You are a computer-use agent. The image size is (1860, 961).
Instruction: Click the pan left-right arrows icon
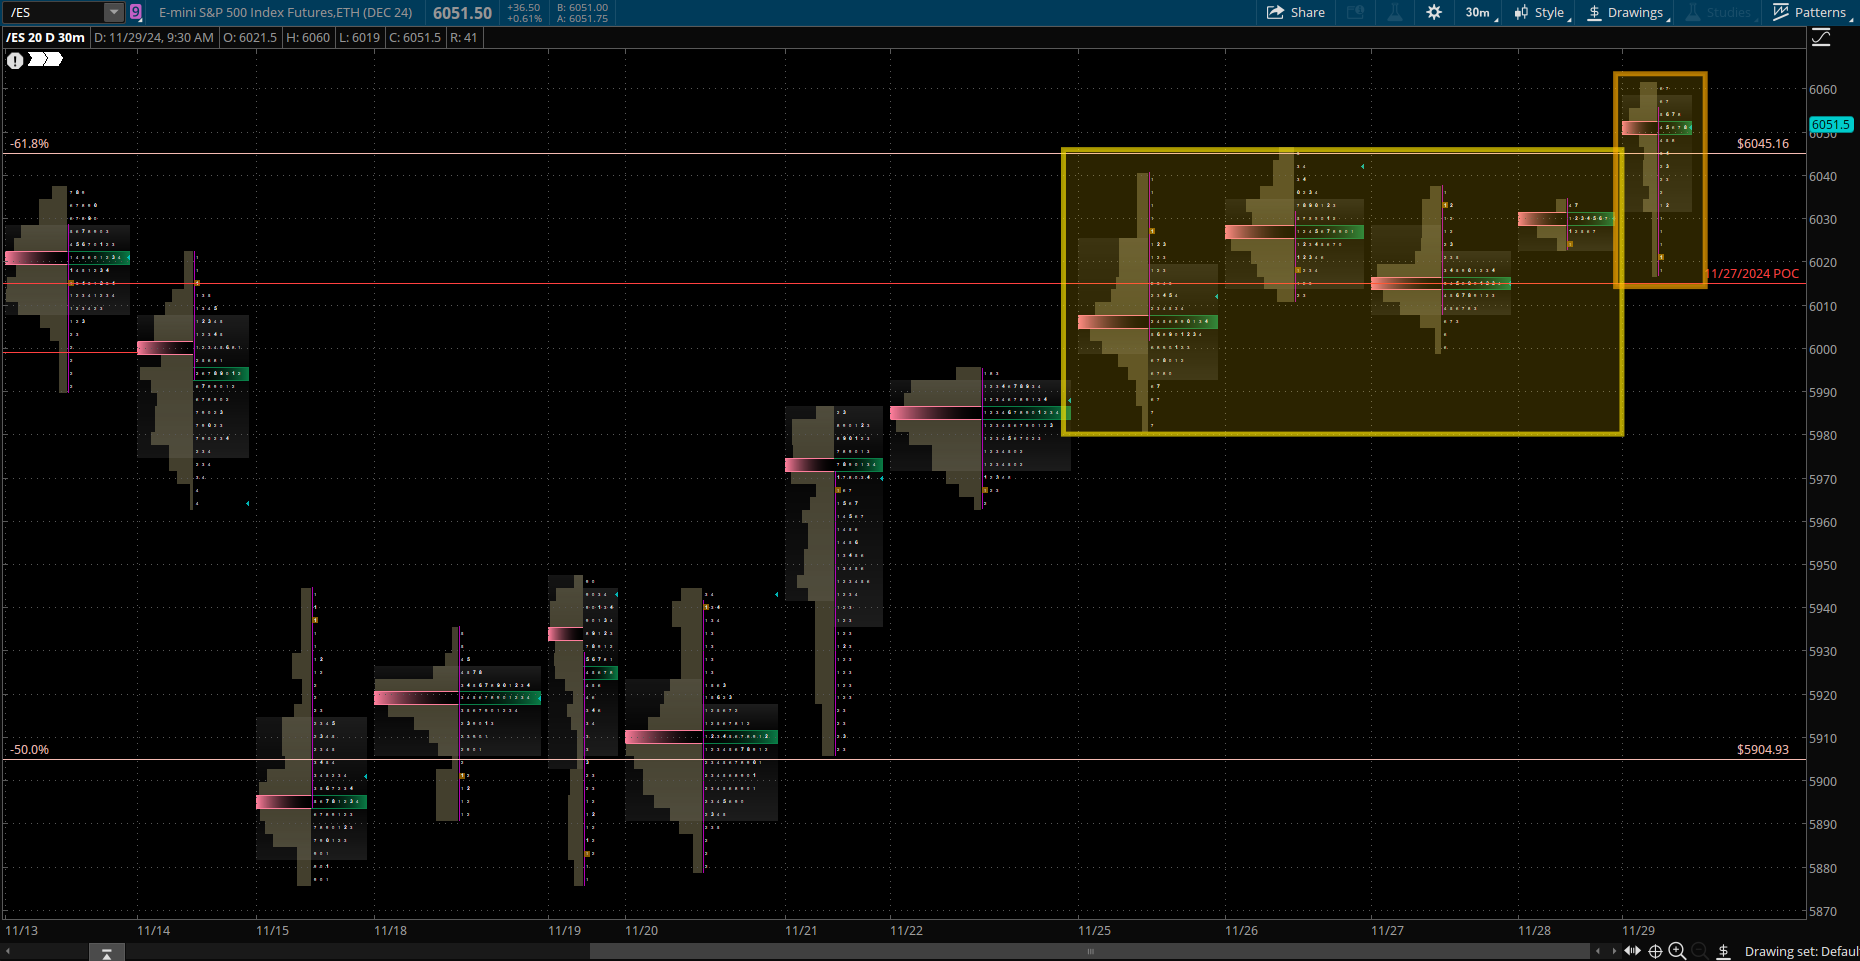click(1633, 951)
